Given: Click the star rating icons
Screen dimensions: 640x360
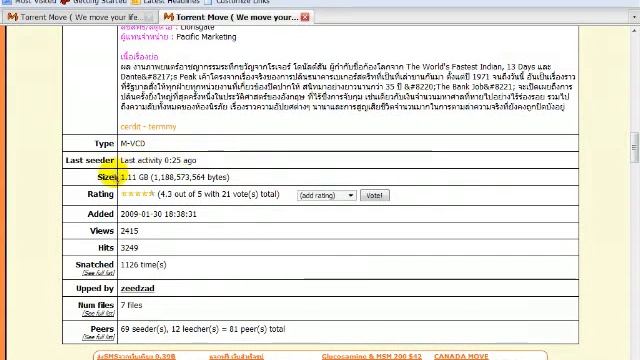Looking at the screenshot, I should click(x=138, y=194).
